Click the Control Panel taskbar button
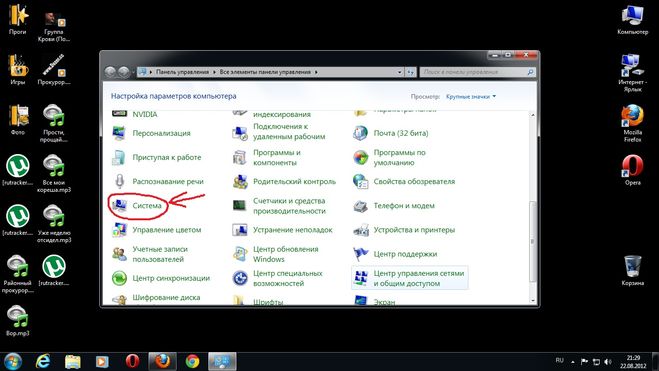Image resolution: width=659 pixels, height=371 pixels. (222, 361)
